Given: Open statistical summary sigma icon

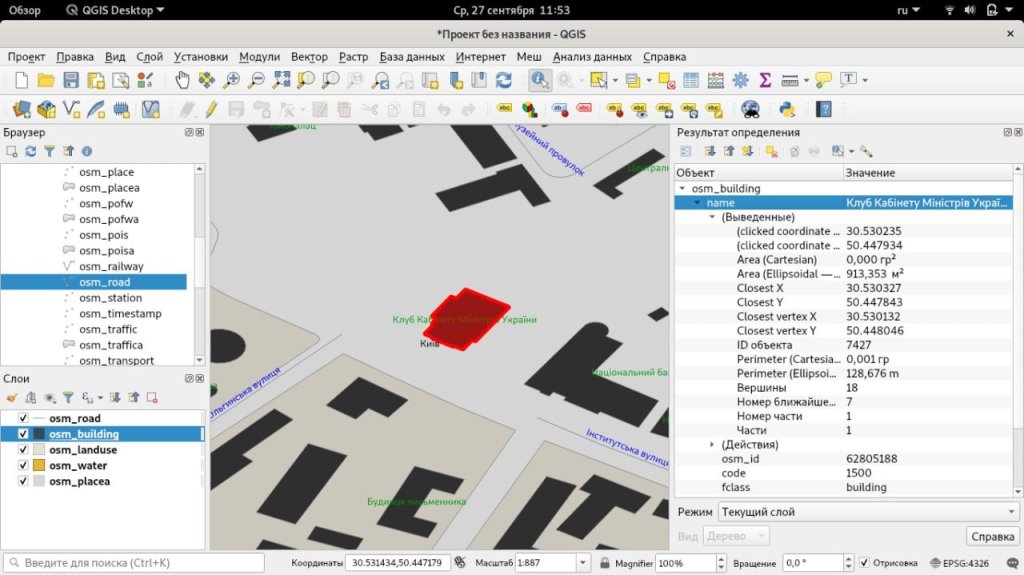Looking at the screenshot, I should (765, 80).
